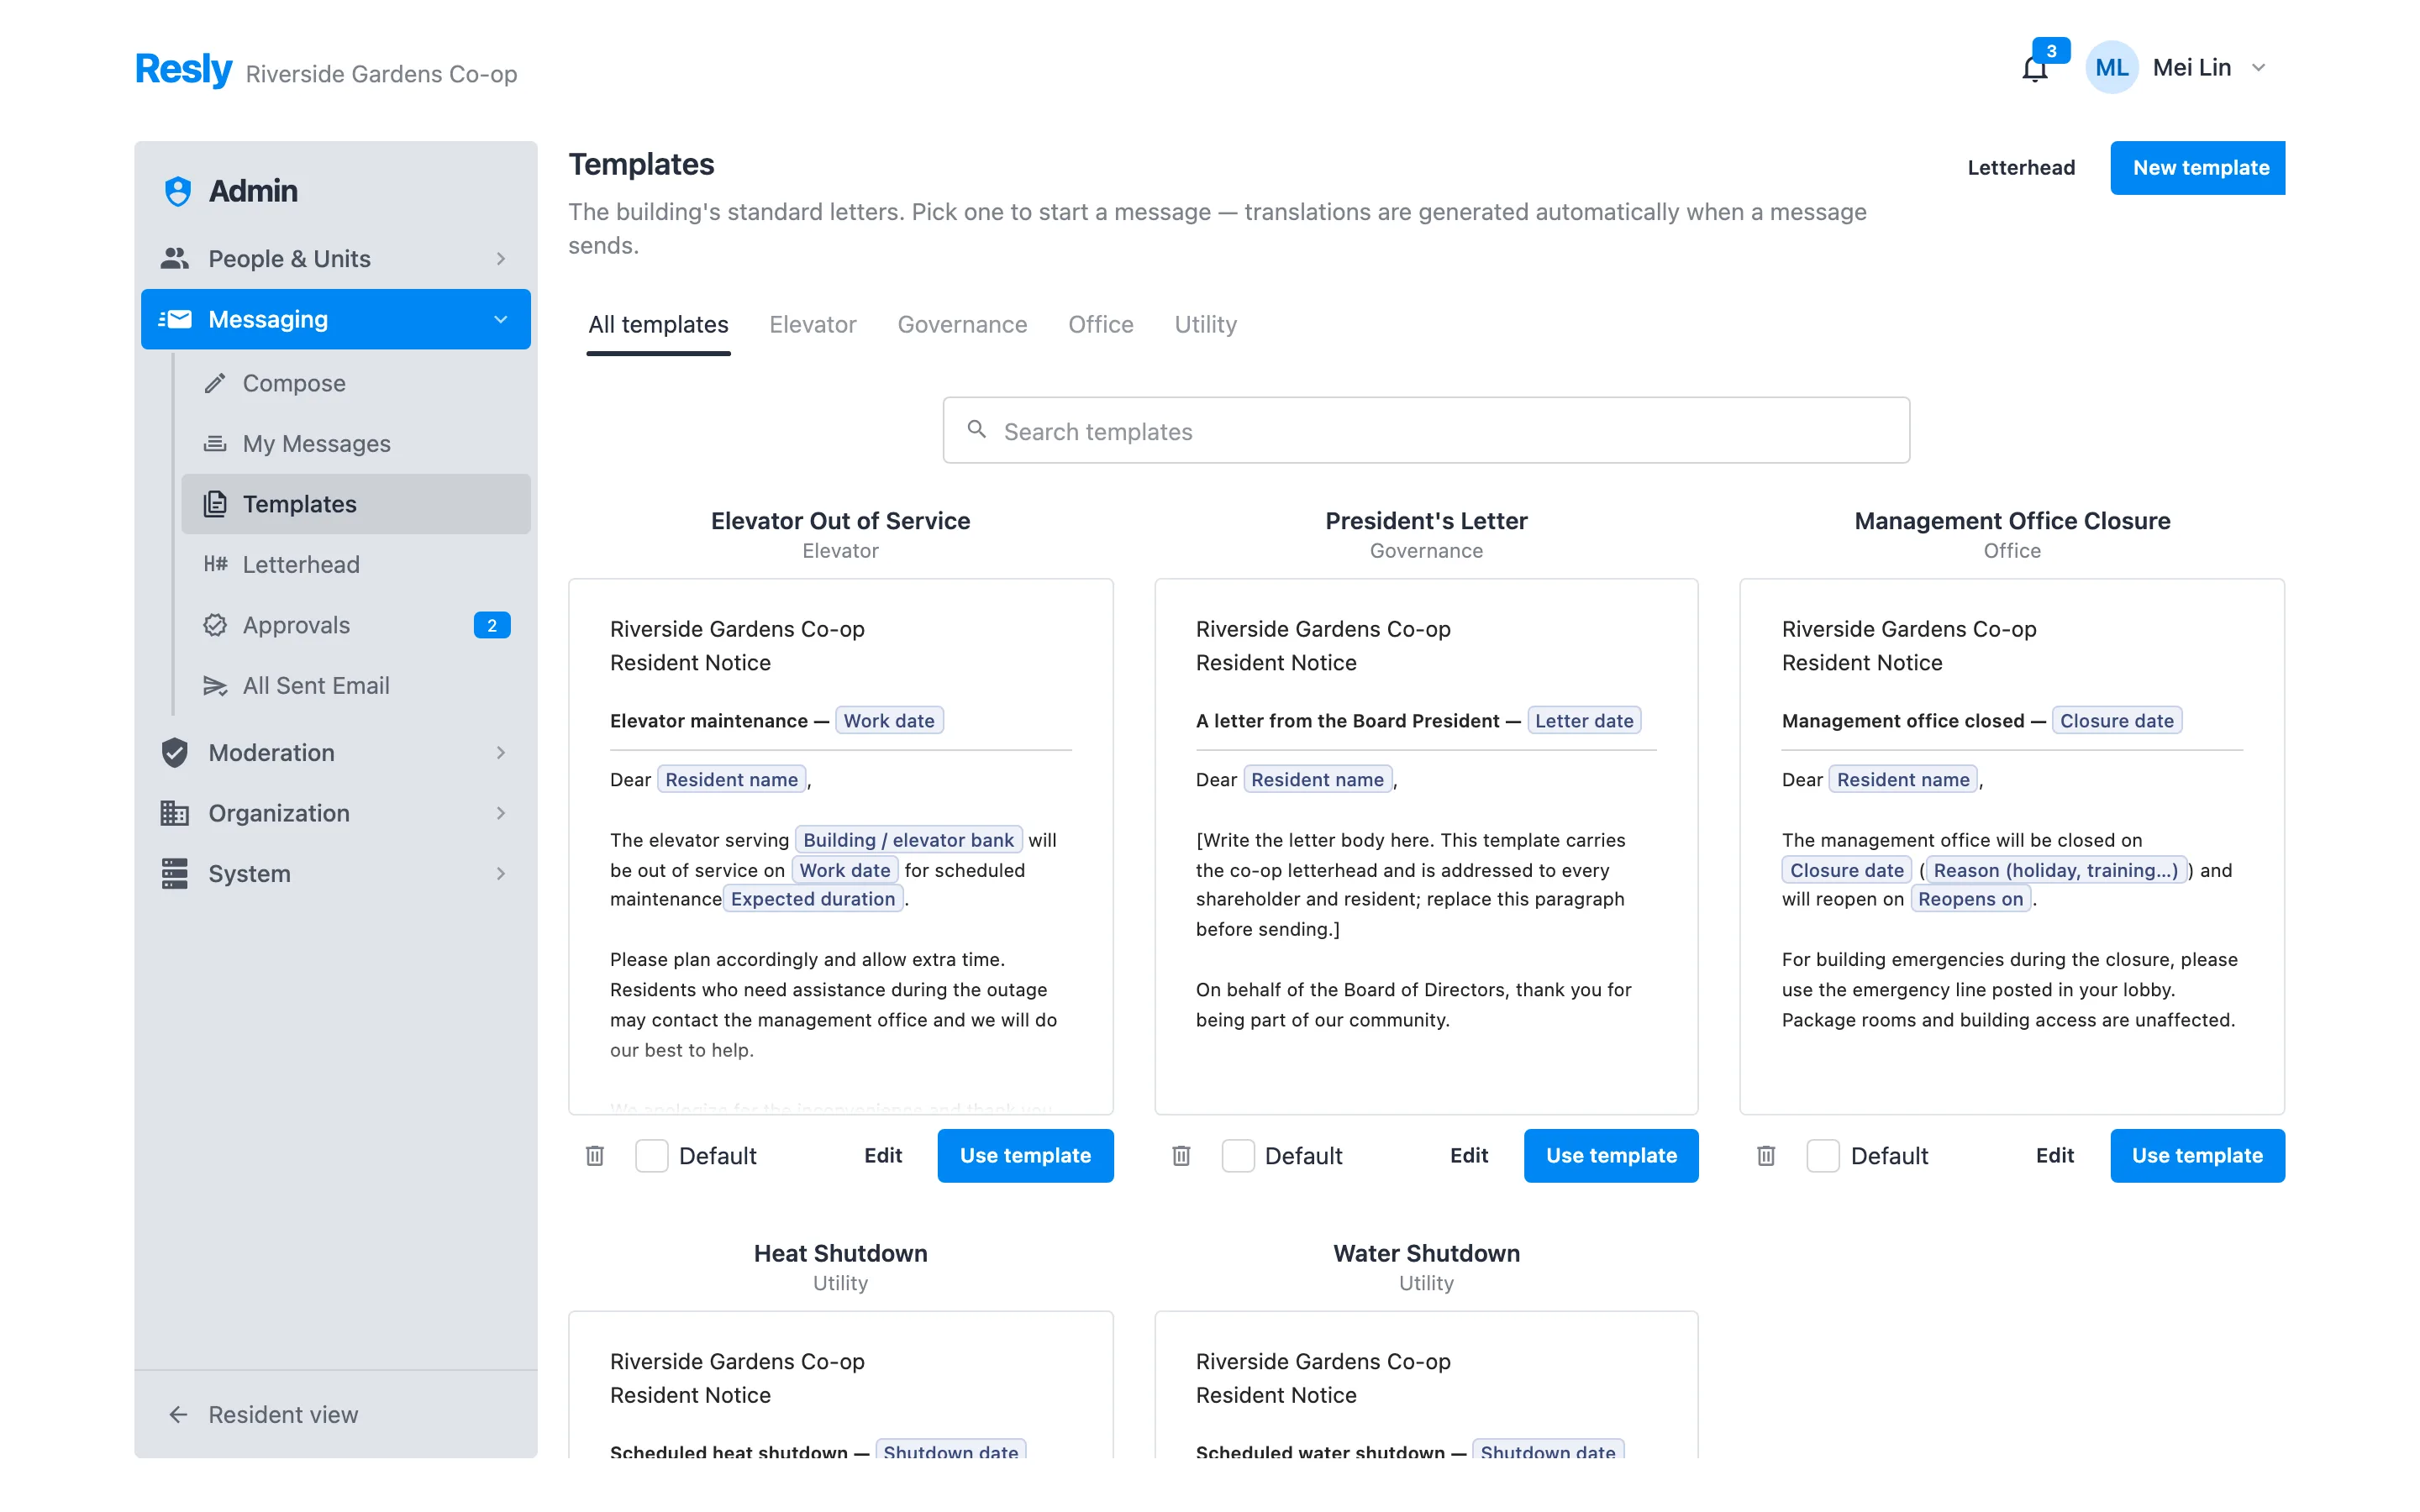Delete the Elevator Out of Service template
The width and height of the screenshot is (2420, 1512).
point(595,1156)
